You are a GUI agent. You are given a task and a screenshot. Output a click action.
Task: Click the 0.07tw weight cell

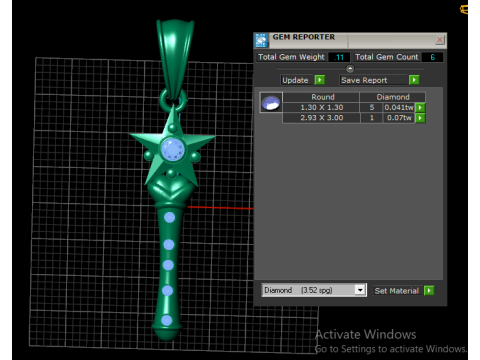click(x=399, y=118)
